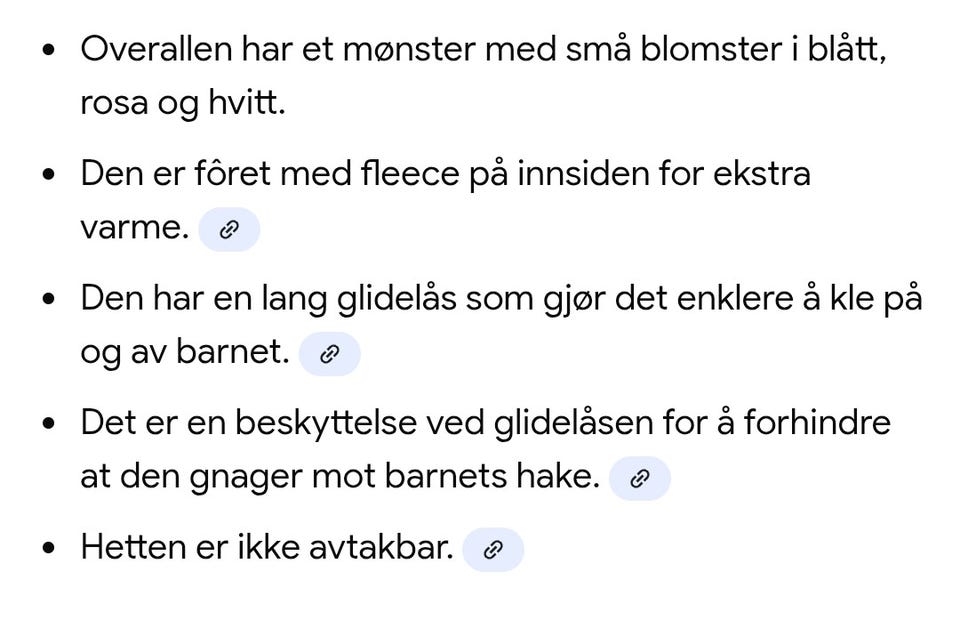Click the text 'rosa og hvitt.'
Screen dimensions: 960x636
pyautogui.click(x=182, y=104)
